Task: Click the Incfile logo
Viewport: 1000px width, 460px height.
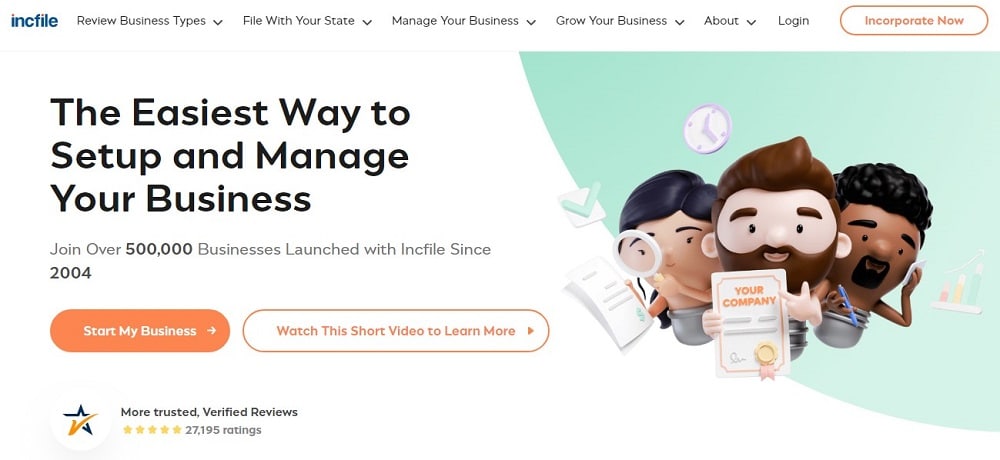Action: (34, 20)
